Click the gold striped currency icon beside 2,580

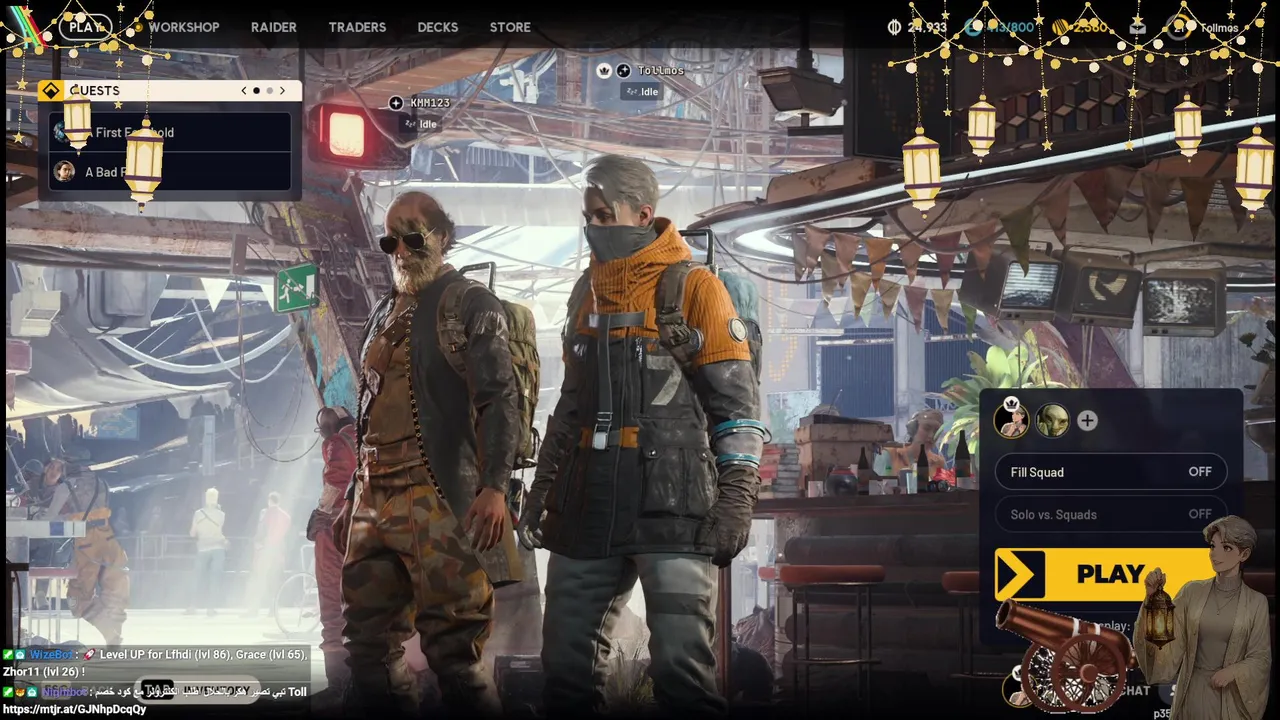(x=1060, y=27)
